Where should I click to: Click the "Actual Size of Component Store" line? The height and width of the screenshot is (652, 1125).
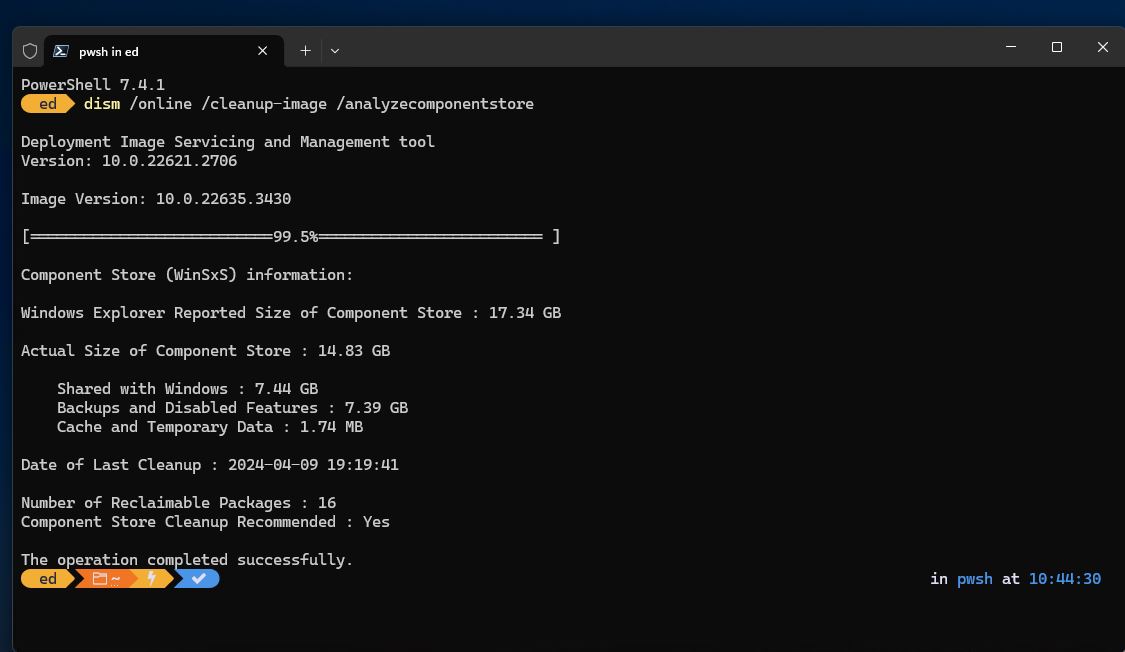(205, 351)
